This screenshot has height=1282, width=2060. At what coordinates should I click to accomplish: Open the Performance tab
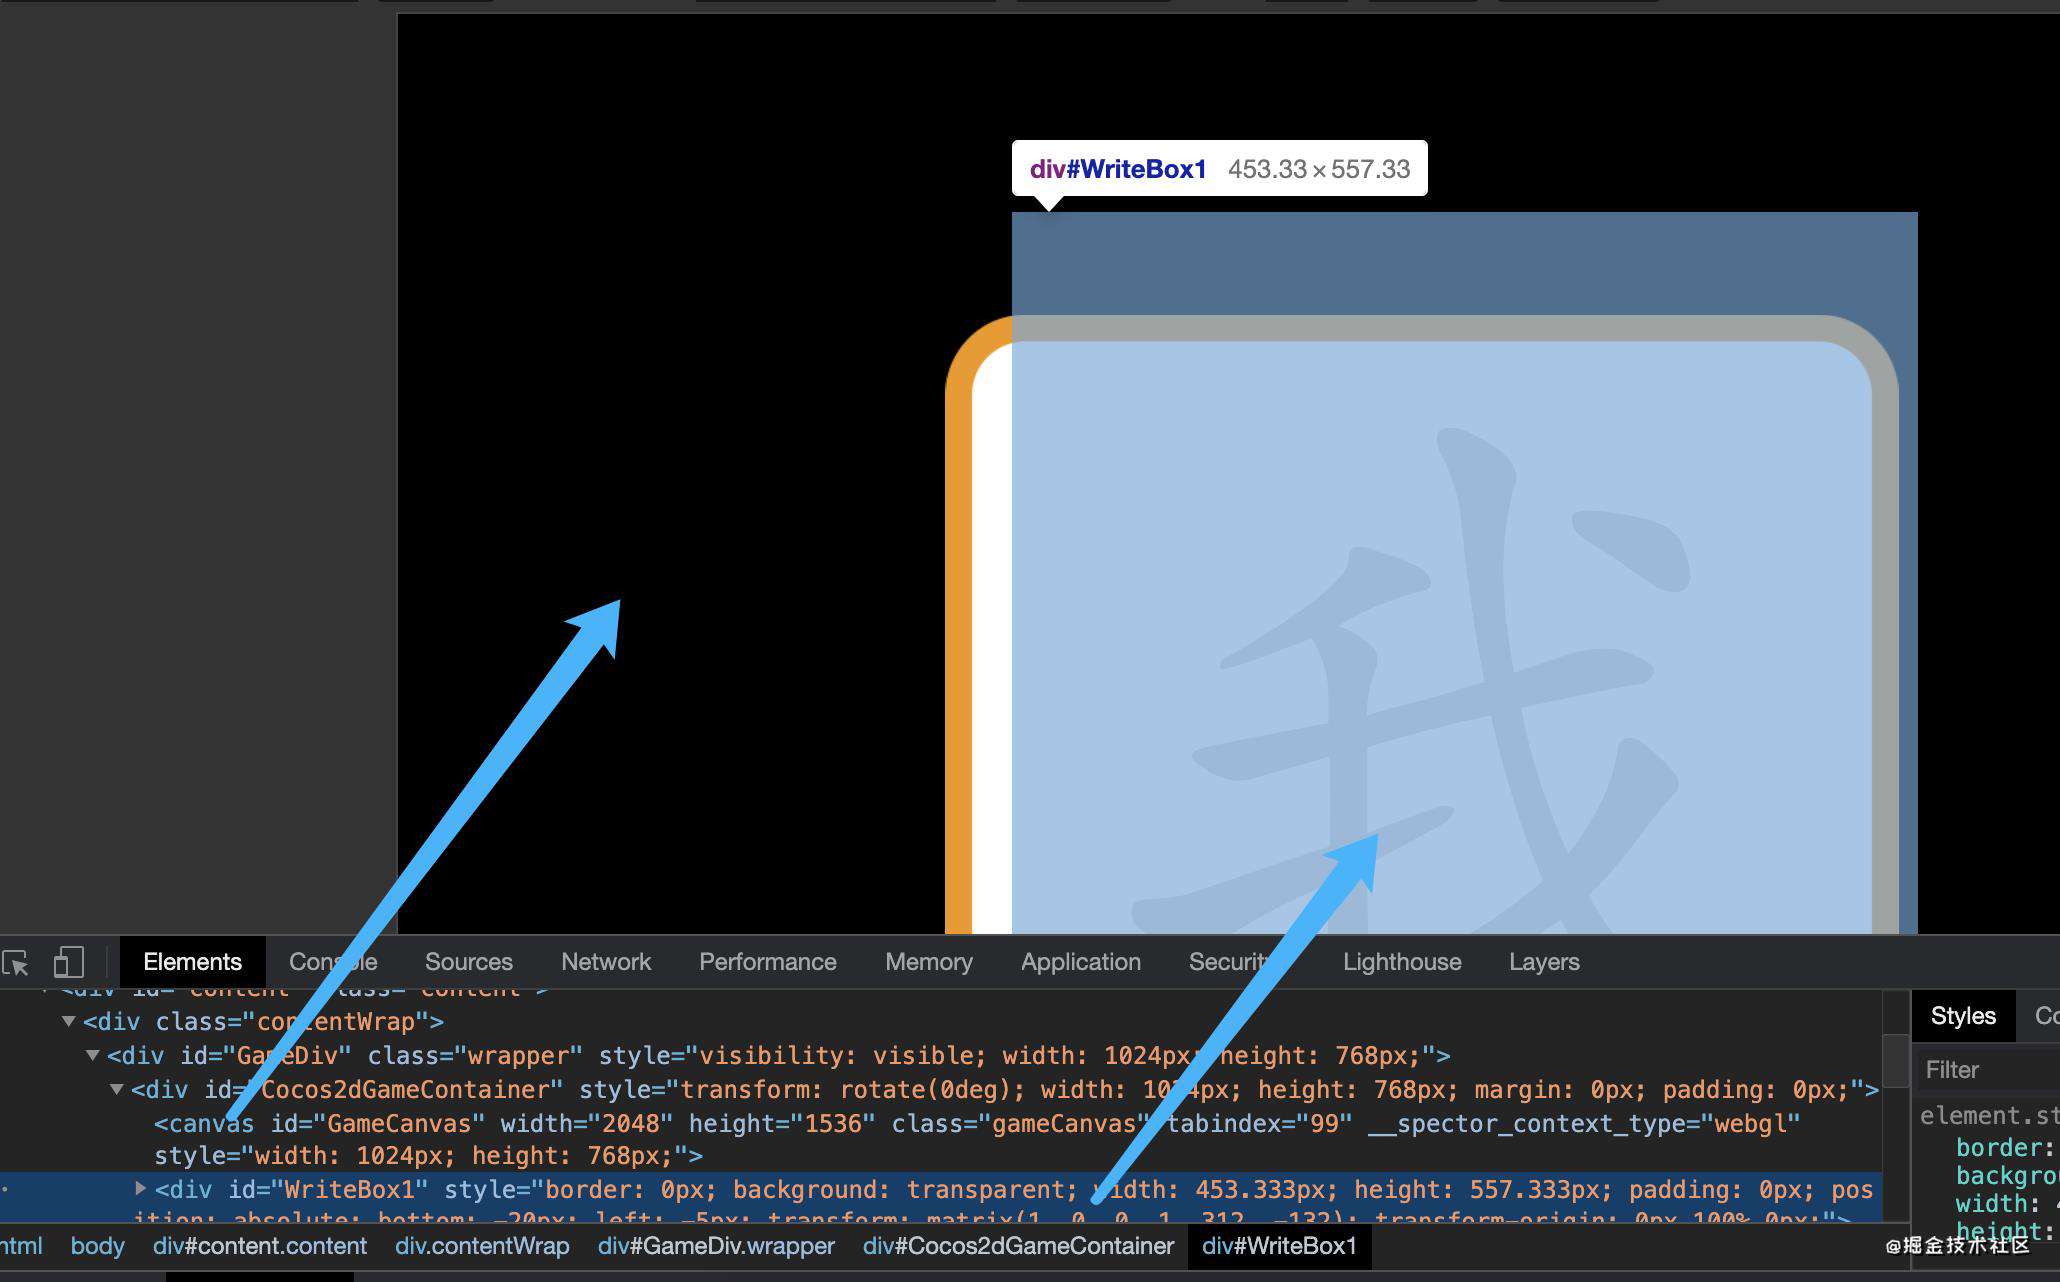click(x=768, y=962)
